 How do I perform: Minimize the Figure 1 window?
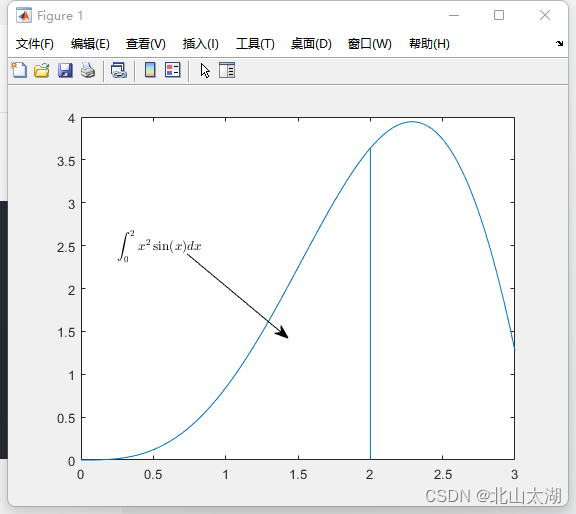point(454,15)
